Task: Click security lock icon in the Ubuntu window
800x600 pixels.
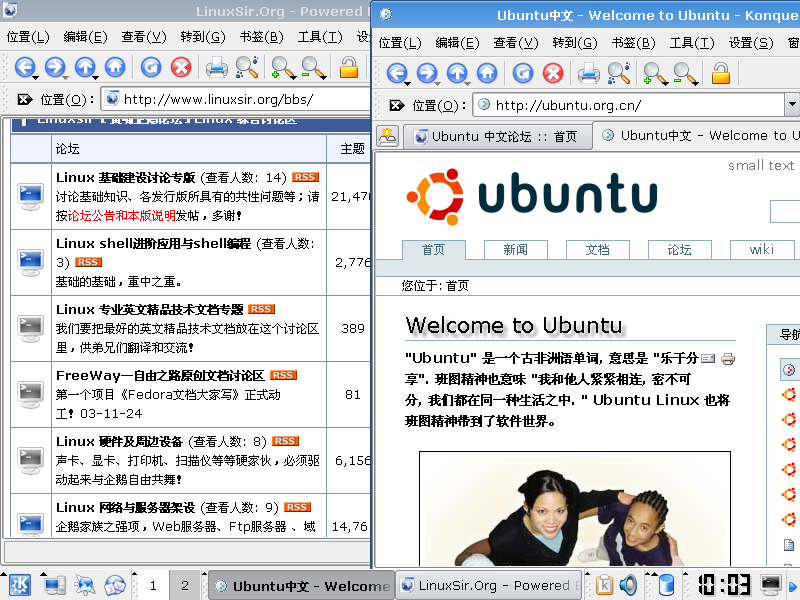Action: (x=721, y=73)
